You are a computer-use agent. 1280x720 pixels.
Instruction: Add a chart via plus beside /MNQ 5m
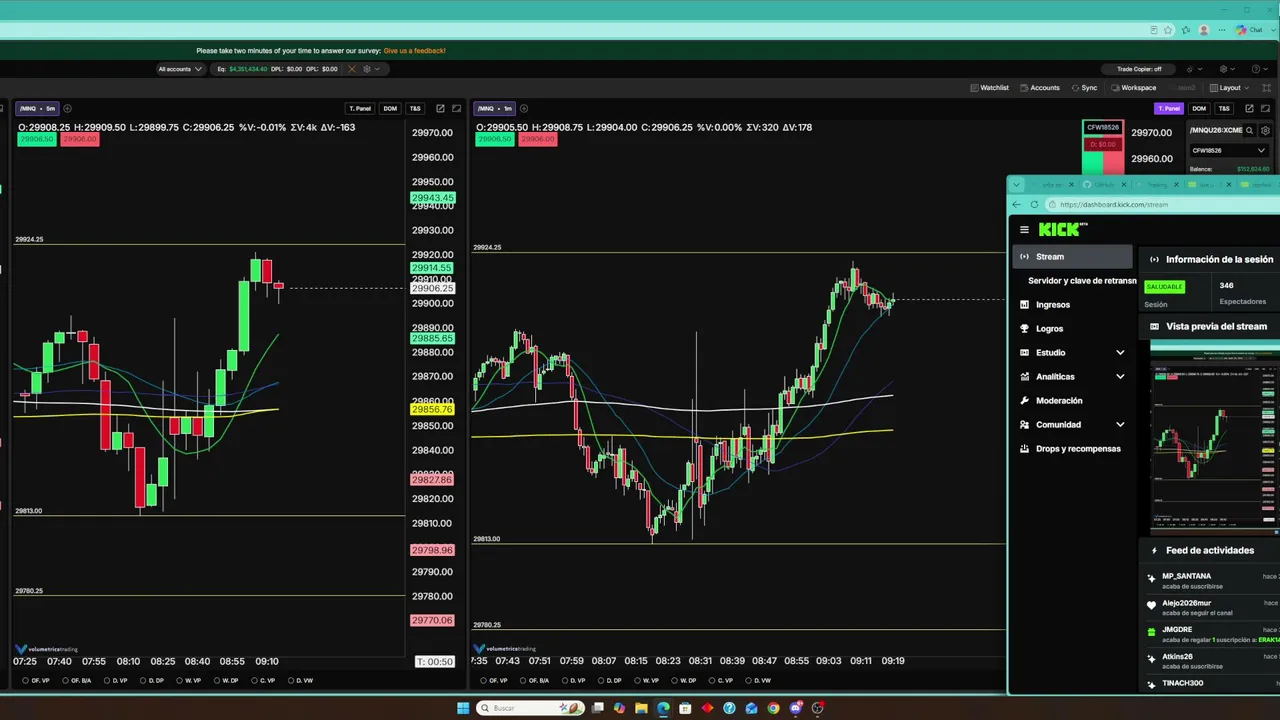68,108
